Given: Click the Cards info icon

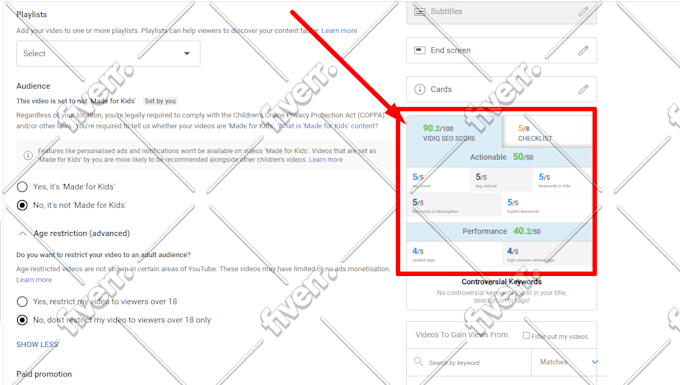Looking at the screenshot, I should 420,89.
